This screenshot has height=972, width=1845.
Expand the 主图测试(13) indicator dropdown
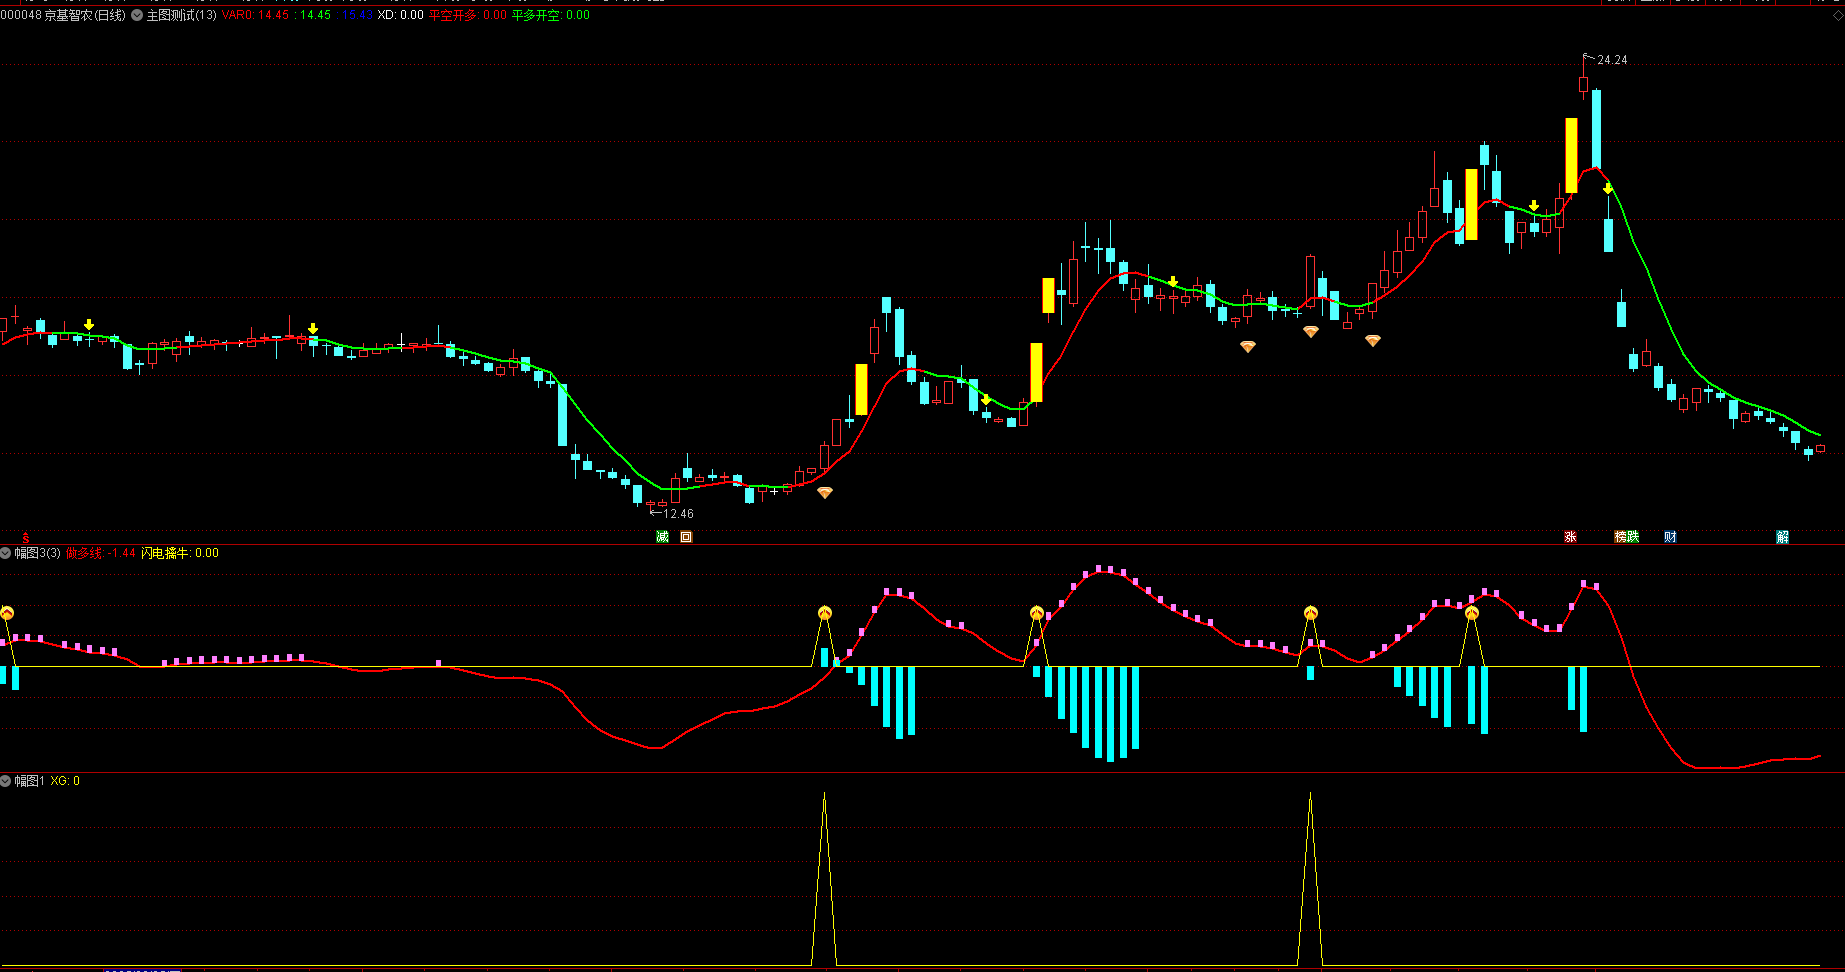click(137, 15)
